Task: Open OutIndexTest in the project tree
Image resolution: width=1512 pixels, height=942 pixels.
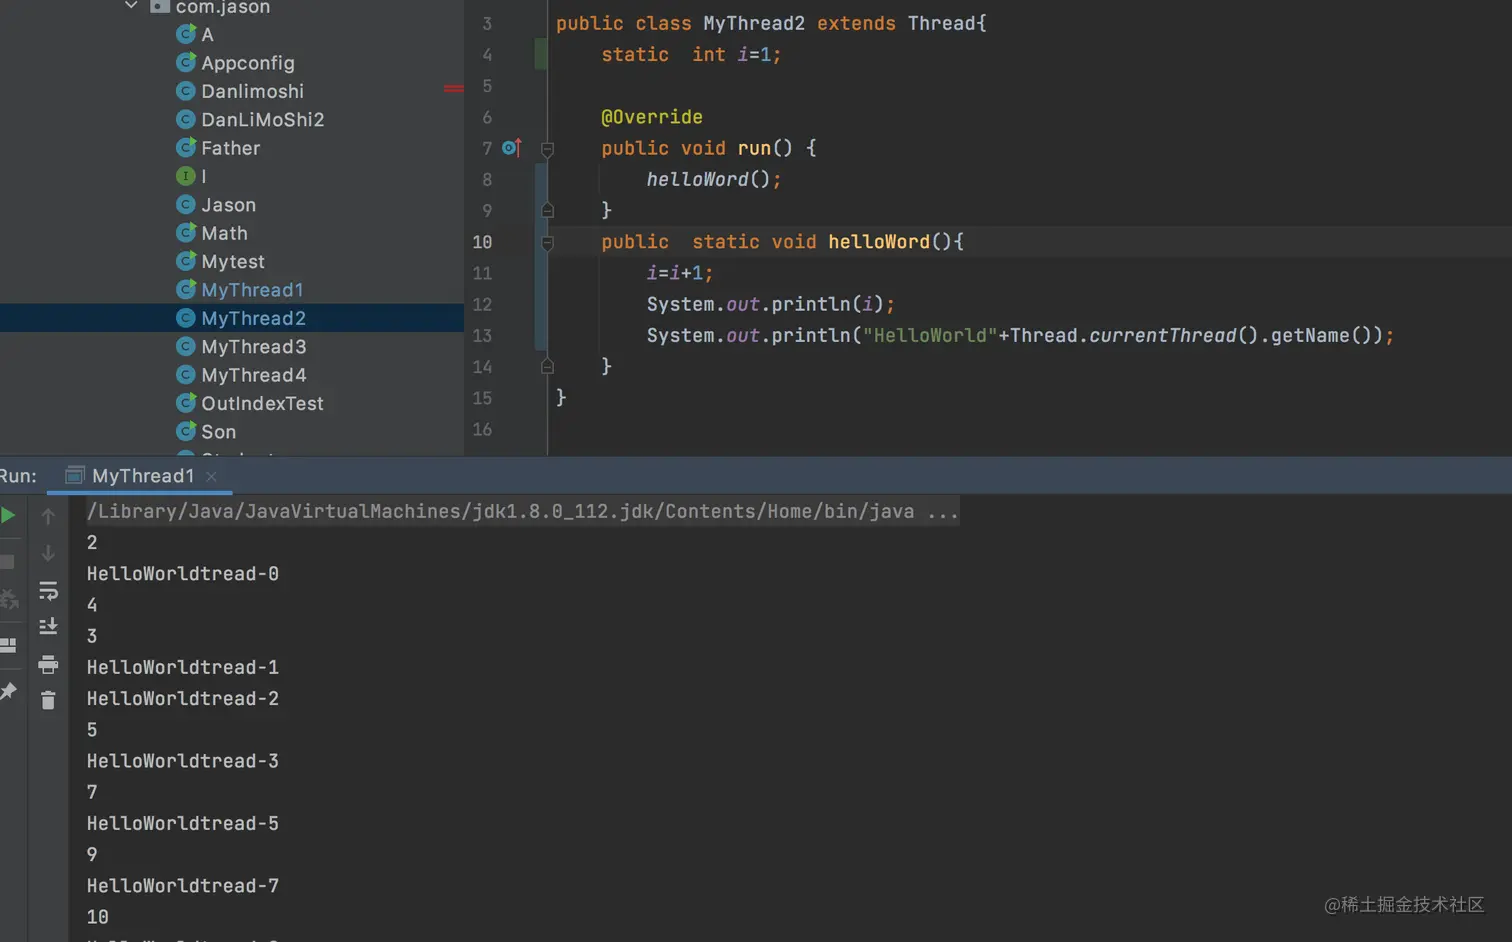Action: (x=262, y=404)
